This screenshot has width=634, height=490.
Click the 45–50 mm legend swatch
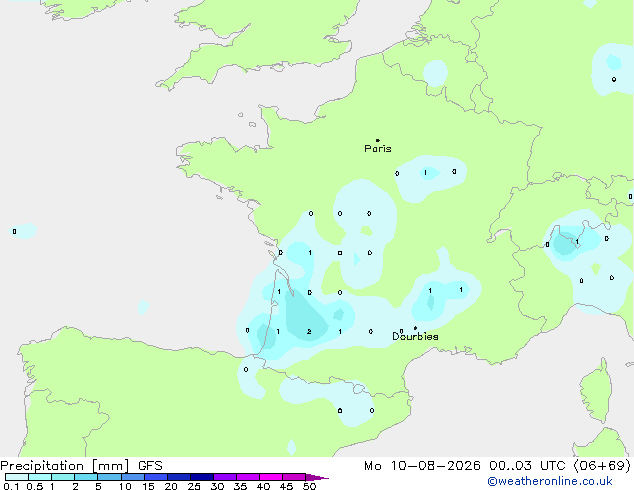coord(294,477)
